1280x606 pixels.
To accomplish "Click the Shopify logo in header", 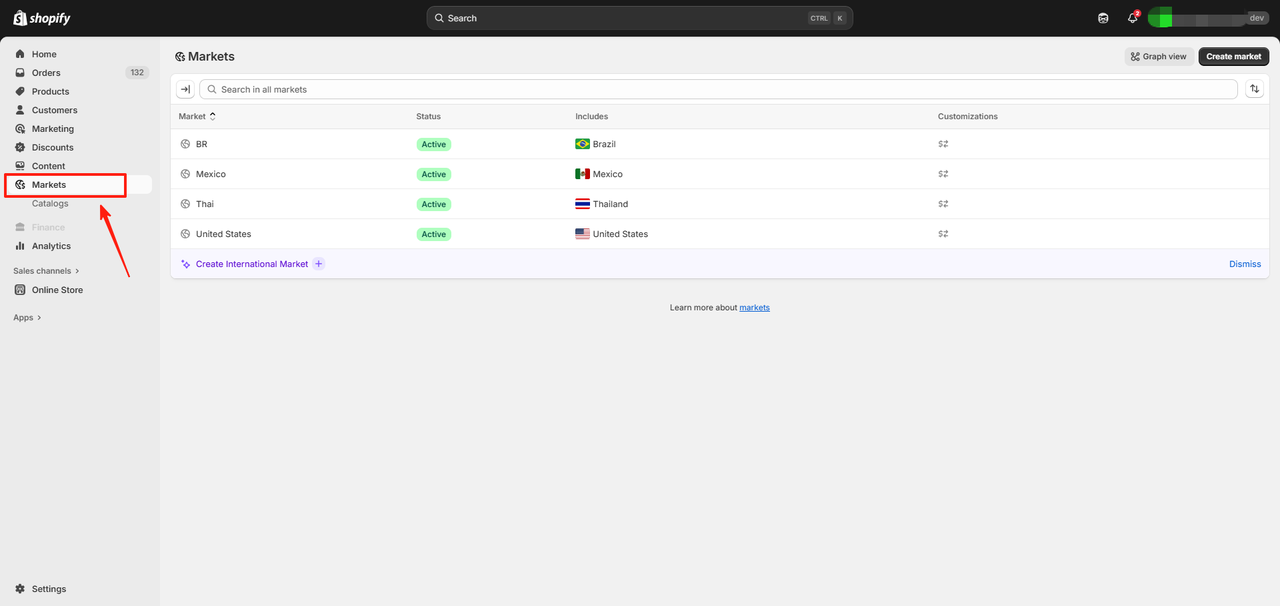I will coord(41,18).
